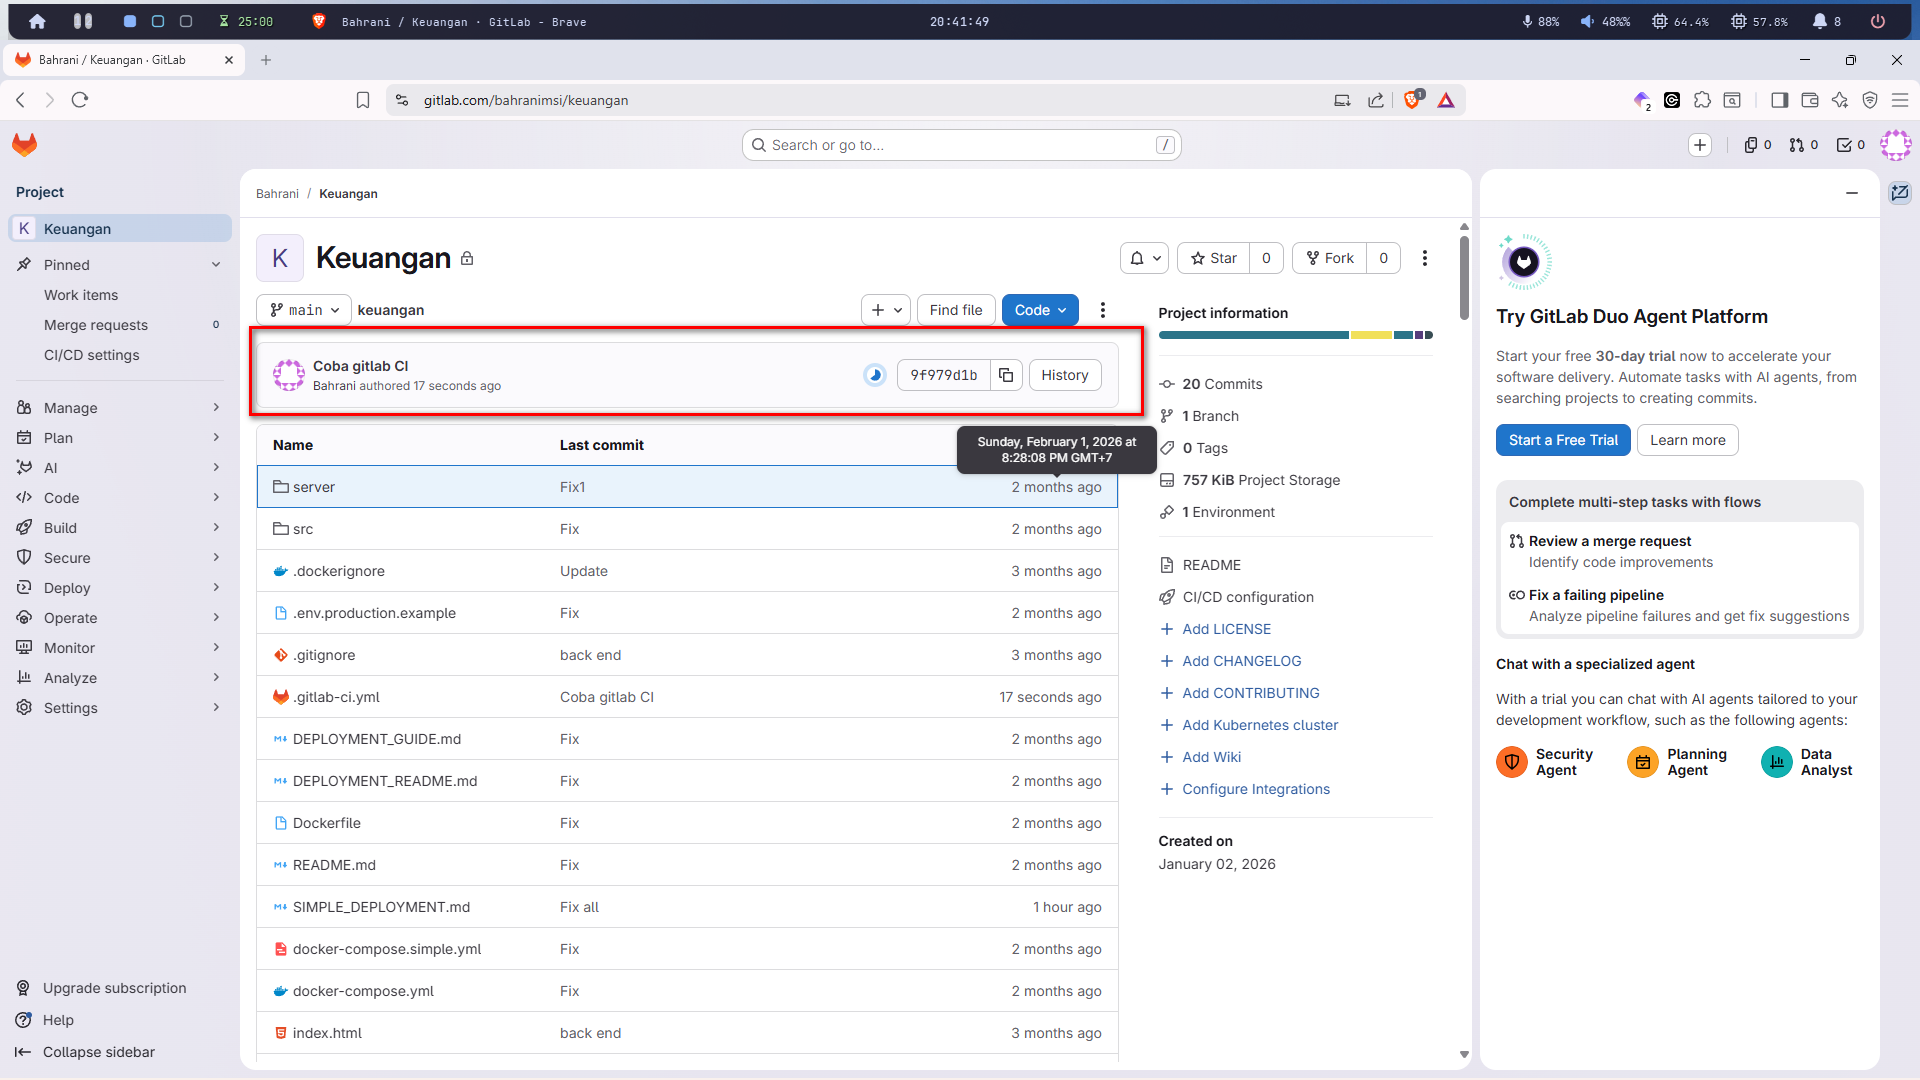
Task: Open Work items in the sidebar
Action: (x=81, y=295)
